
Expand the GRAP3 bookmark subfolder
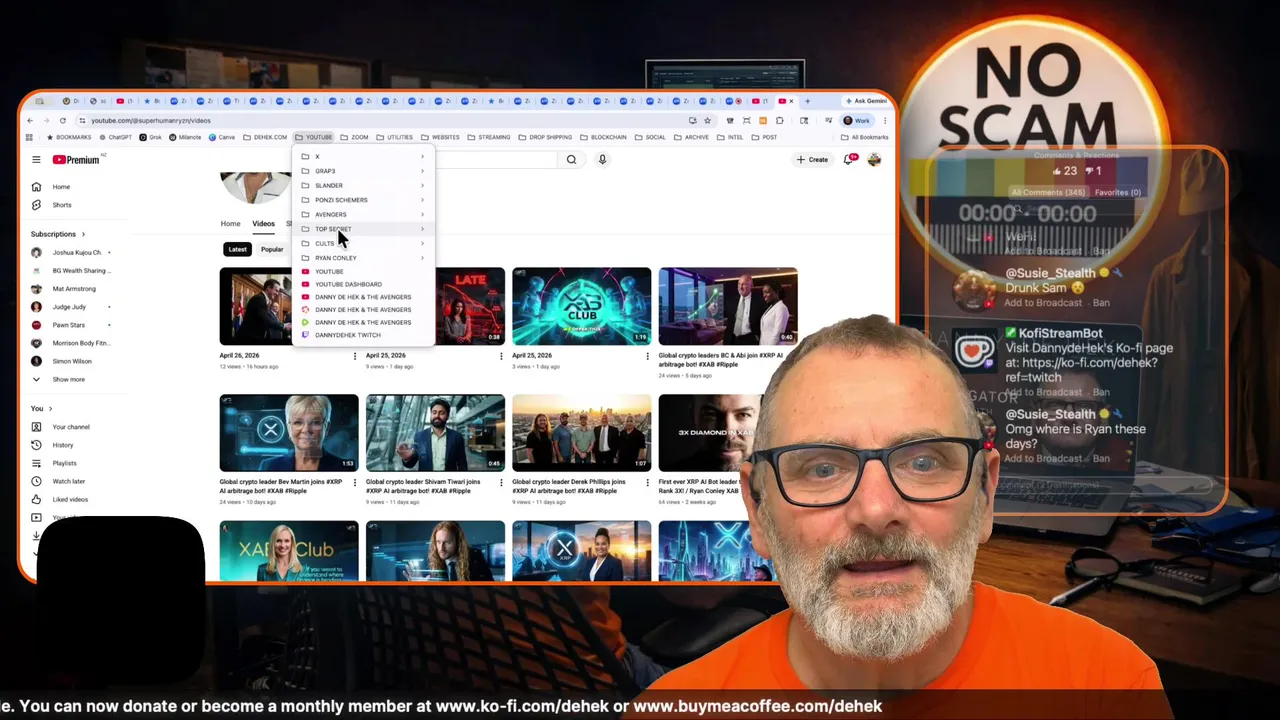point(364,171)
